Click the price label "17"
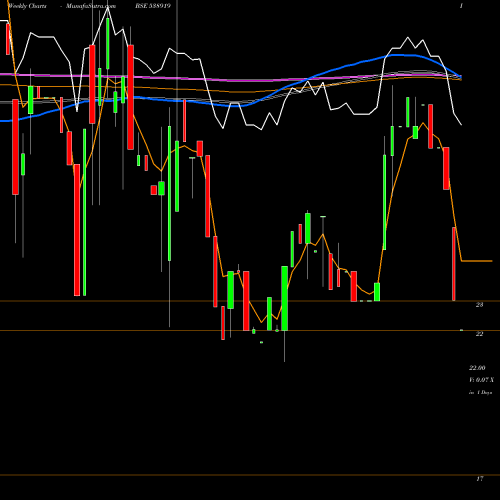The width and height of the screenshot is (500, 500). (x=479, y=479)
